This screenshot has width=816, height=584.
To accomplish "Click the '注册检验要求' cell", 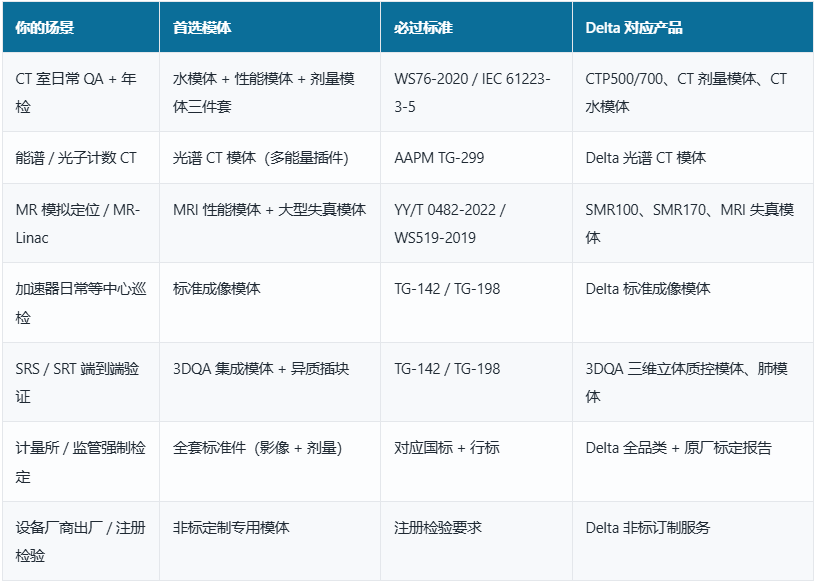I will click(x=476, y=541).
